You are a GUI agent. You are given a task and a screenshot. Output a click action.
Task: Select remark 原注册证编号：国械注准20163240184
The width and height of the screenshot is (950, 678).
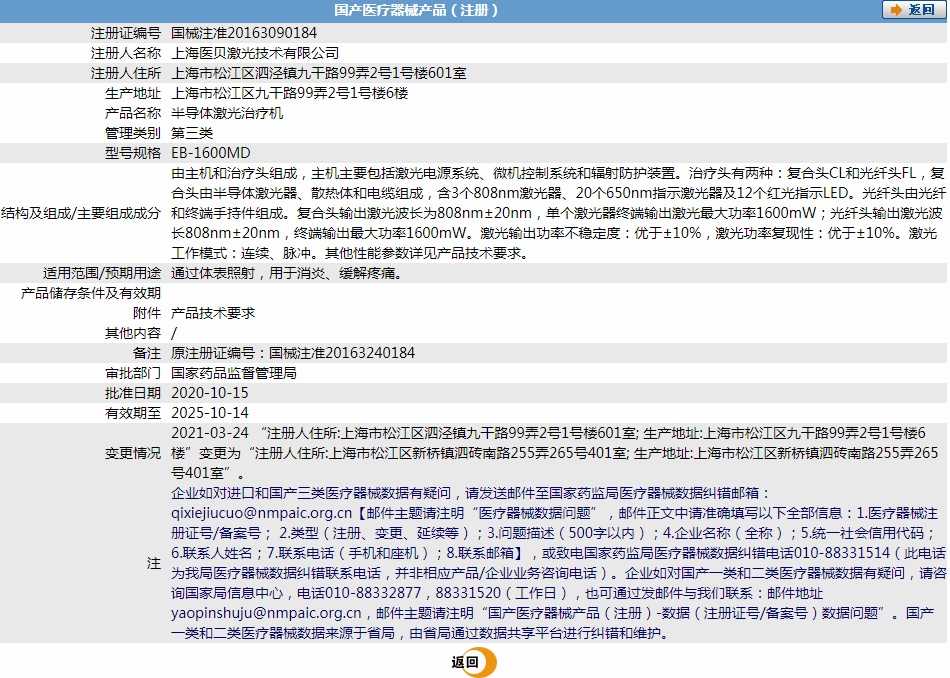[293, 353]
